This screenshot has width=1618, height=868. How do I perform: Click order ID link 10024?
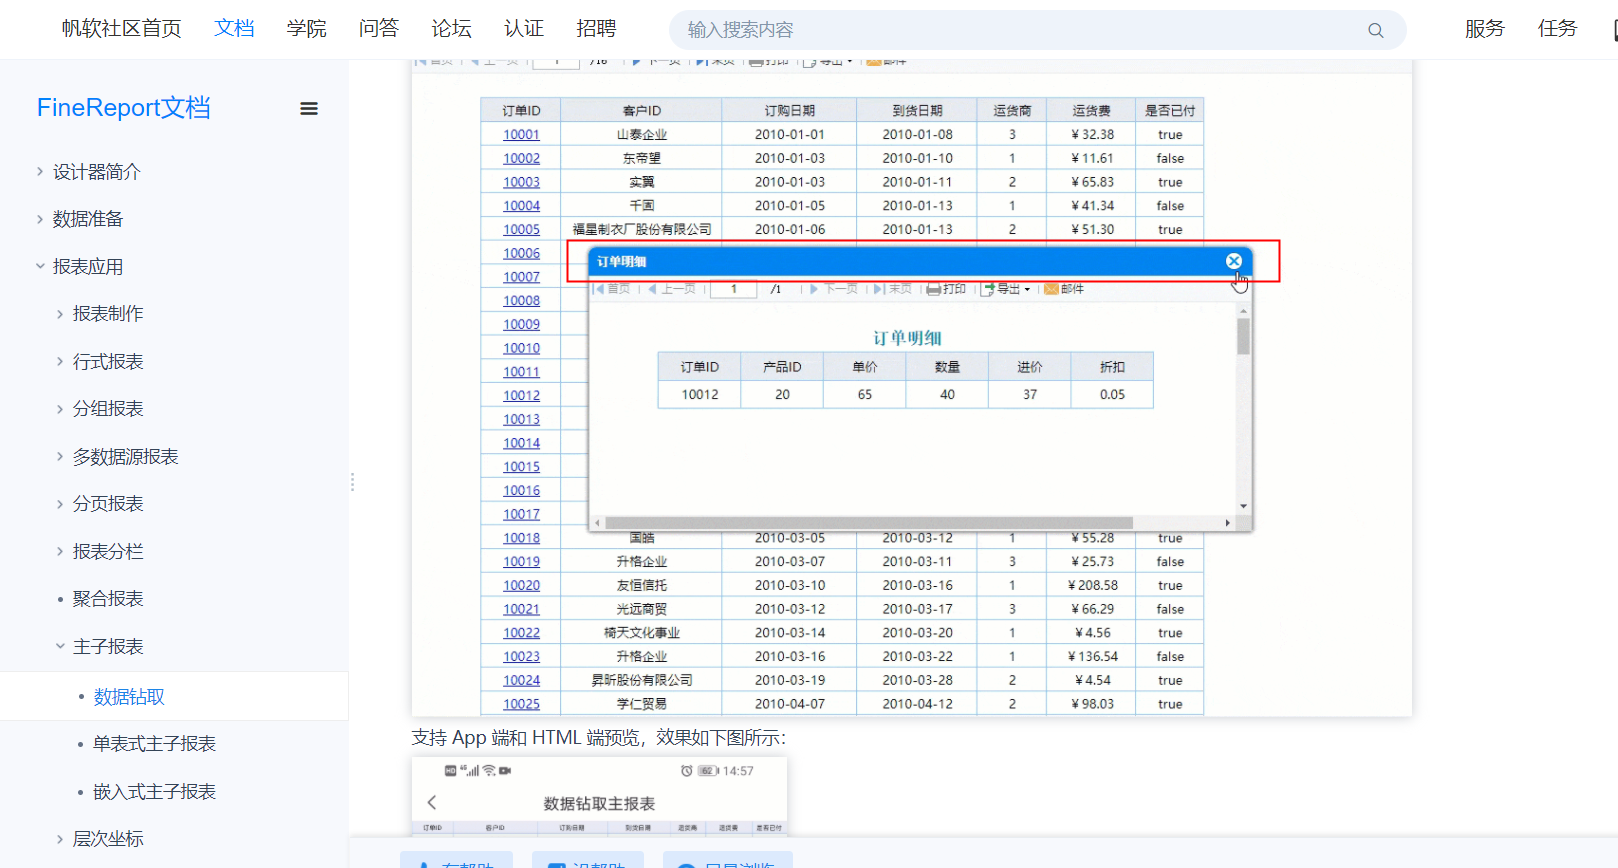521,681
